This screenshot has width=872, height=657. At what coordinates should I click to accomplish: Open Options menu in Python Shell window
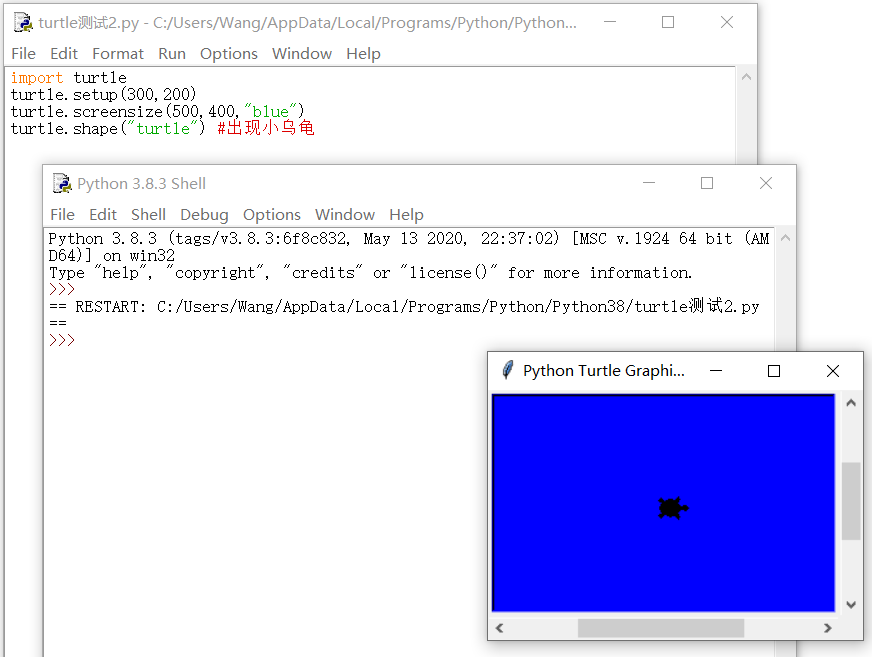click(x=271, y=215)
